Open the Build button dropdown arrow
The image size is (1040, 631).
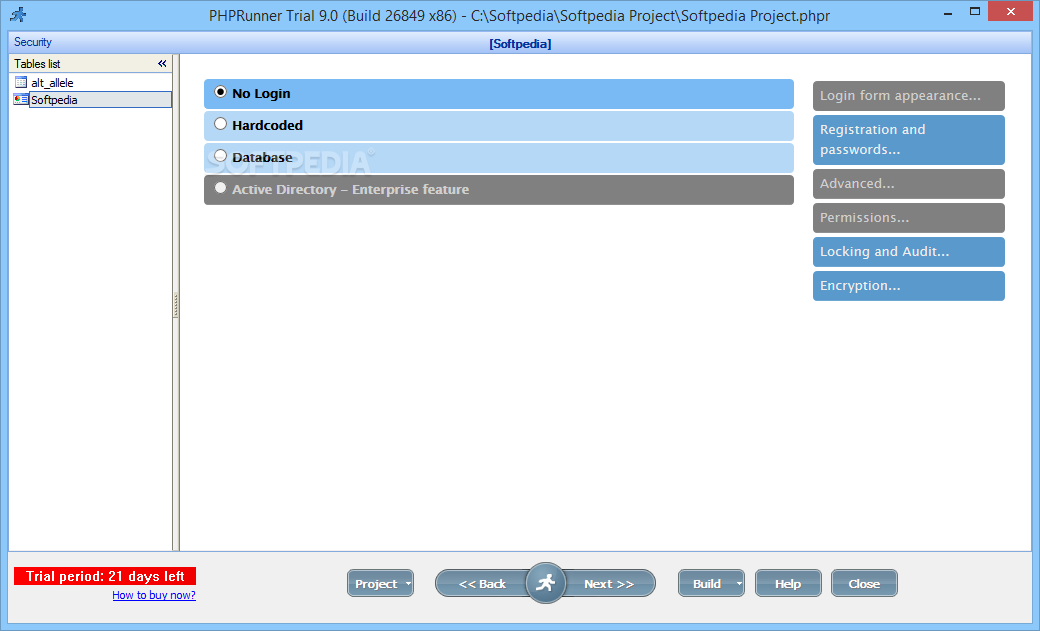[739, 584]
